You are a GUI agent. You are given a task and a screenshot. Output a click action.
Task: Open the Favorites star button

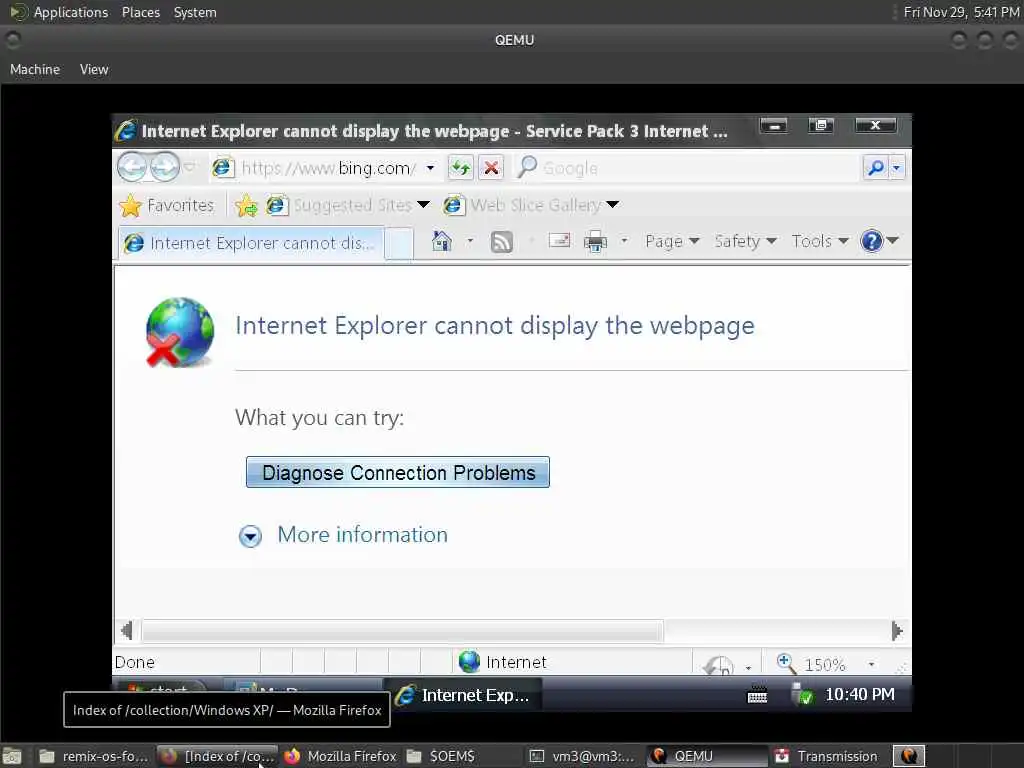(x=167, y=205)
